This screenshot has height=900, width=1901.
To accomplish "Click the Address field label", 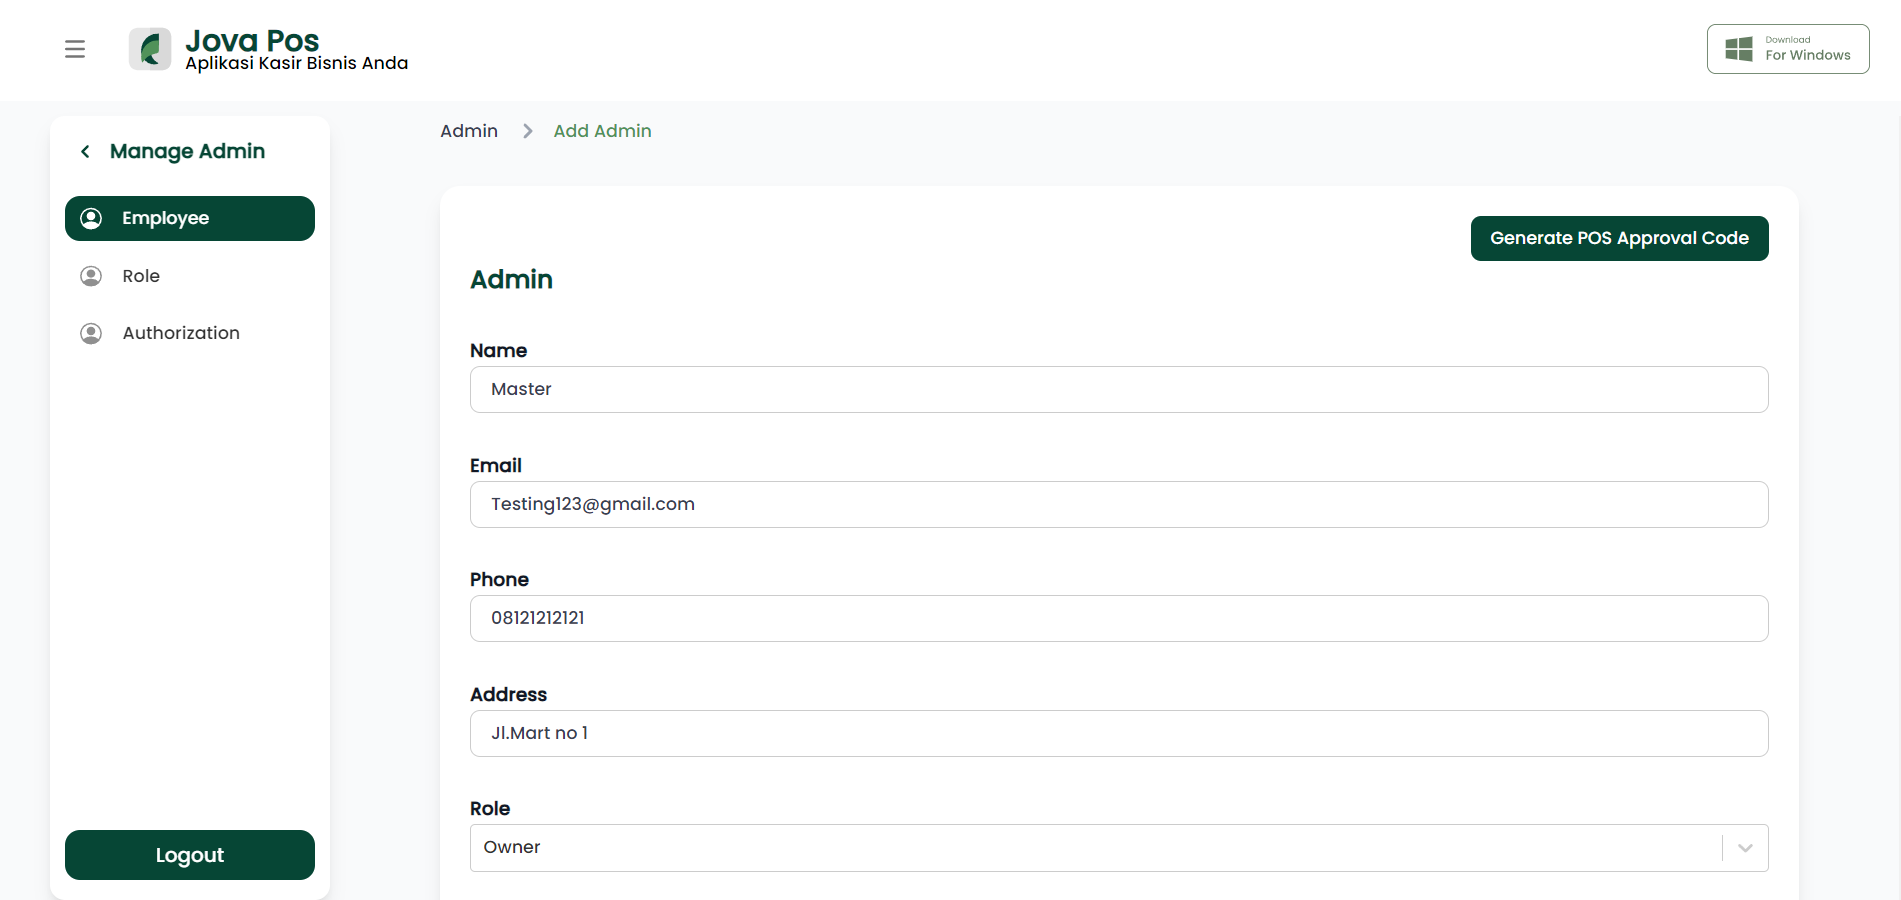I will [x=508, y=695].
